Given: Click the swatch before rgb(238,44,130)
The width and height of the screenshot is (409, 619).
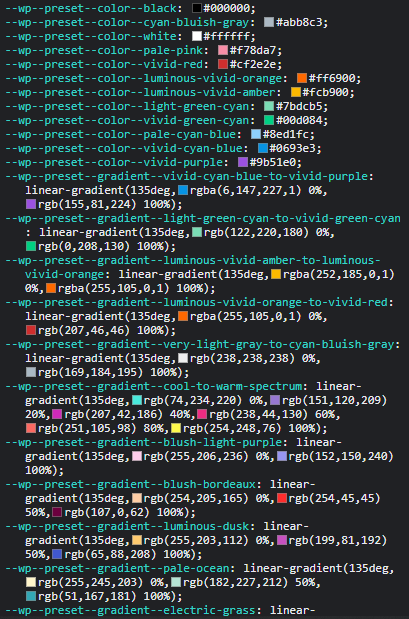Looking at the screenshot, I should click(x=203, y=415).
